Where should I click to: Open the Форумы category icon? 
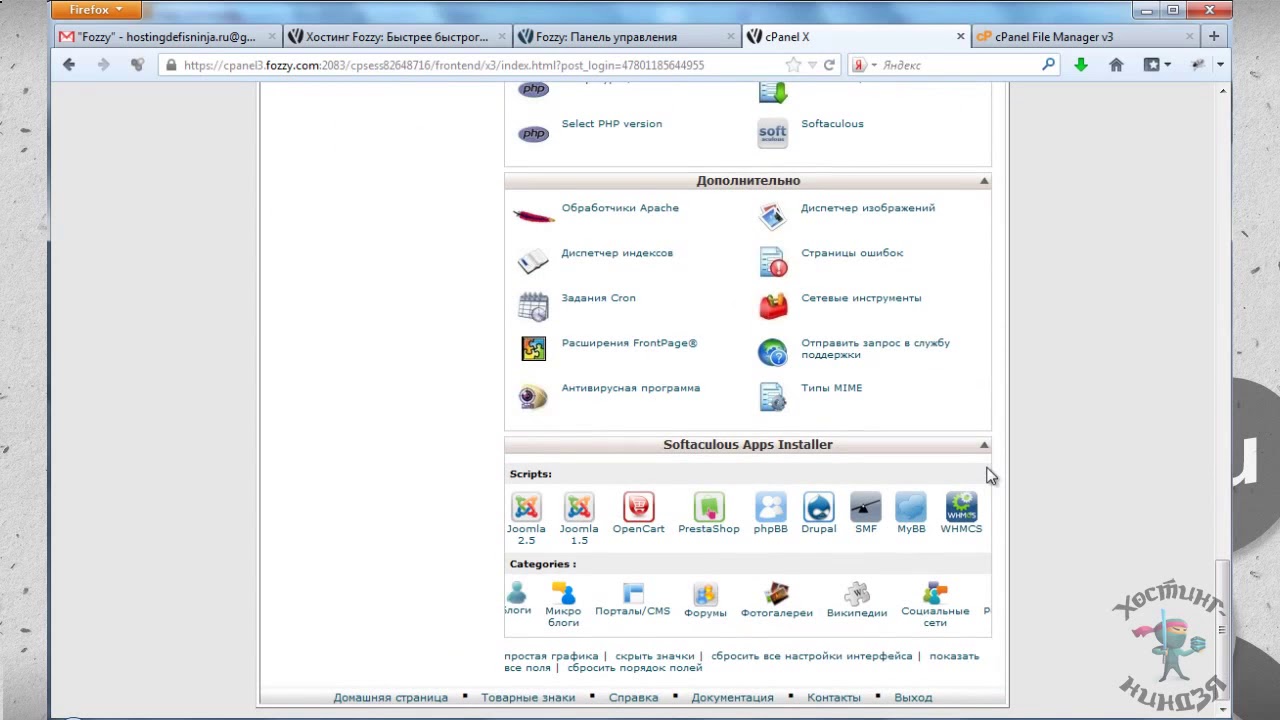(705, 594)
